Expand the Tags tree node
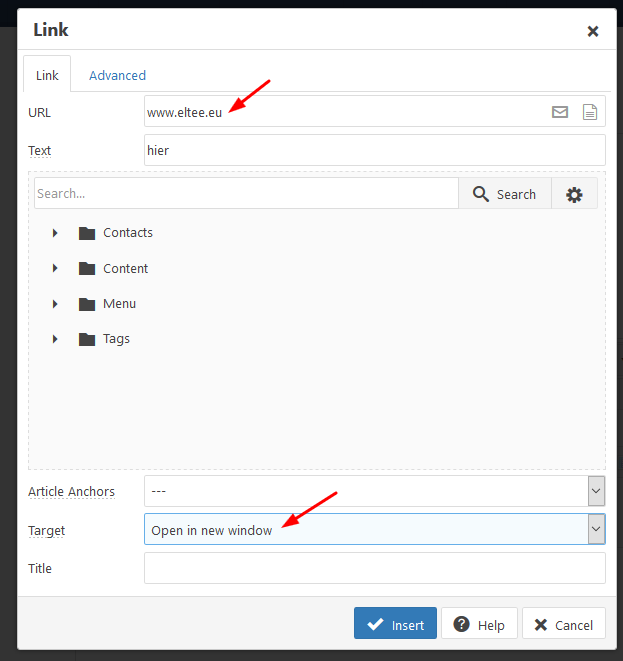Viewport: 623px width, 661px height. tap(56, 339)
